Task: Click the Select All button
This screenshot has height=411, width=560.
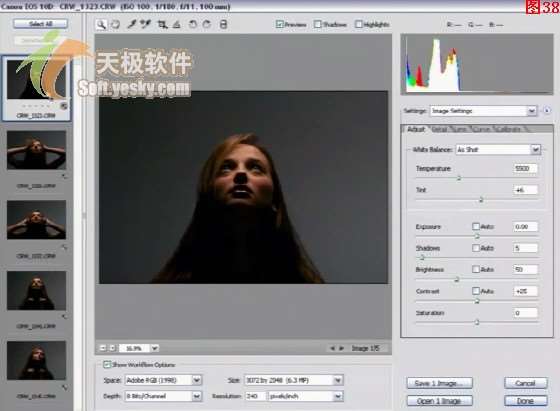Action: pyautogui.click(x=40, y=24)
